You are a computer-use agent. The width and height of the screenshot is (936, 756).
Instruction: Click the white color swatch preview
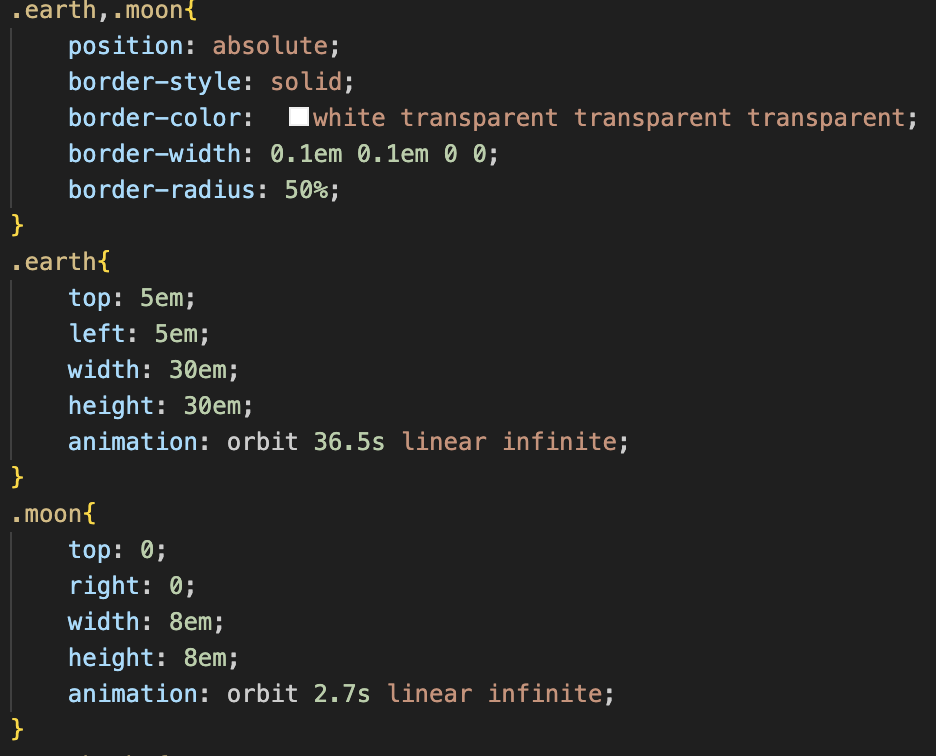pos(298,116)
